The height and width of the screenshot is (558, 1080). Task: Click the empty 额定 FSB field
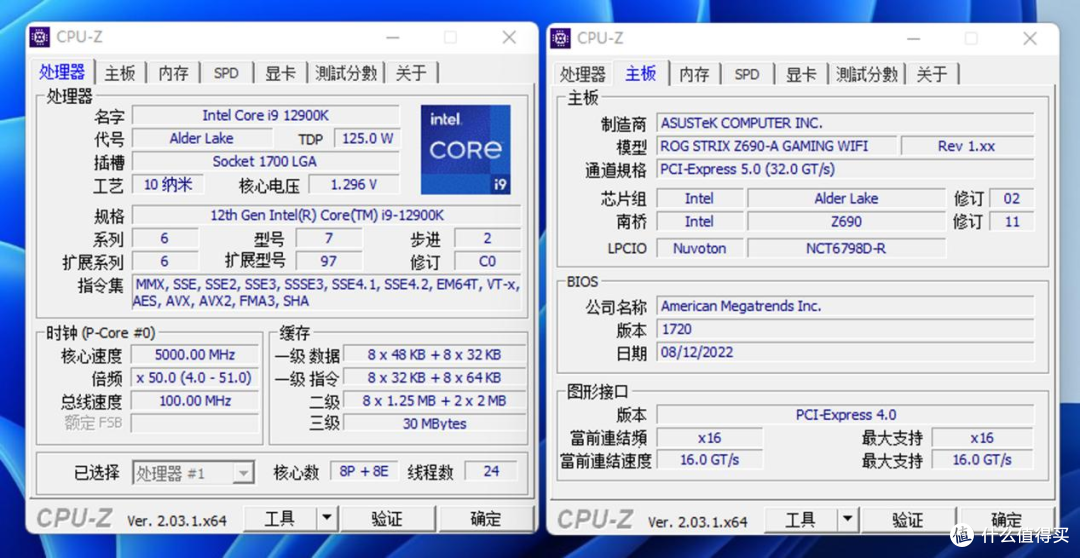coord(195,423)
